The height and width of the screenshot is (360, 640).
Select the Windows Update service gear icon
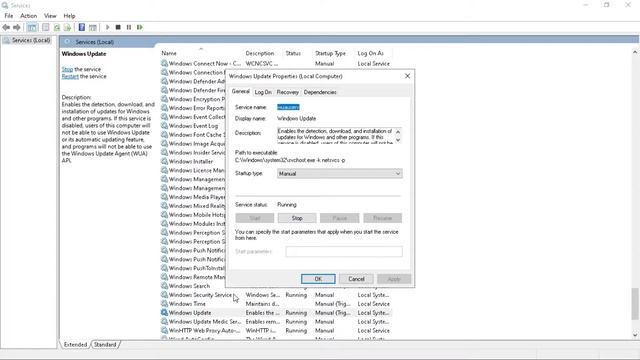click(x=164, y=313)
